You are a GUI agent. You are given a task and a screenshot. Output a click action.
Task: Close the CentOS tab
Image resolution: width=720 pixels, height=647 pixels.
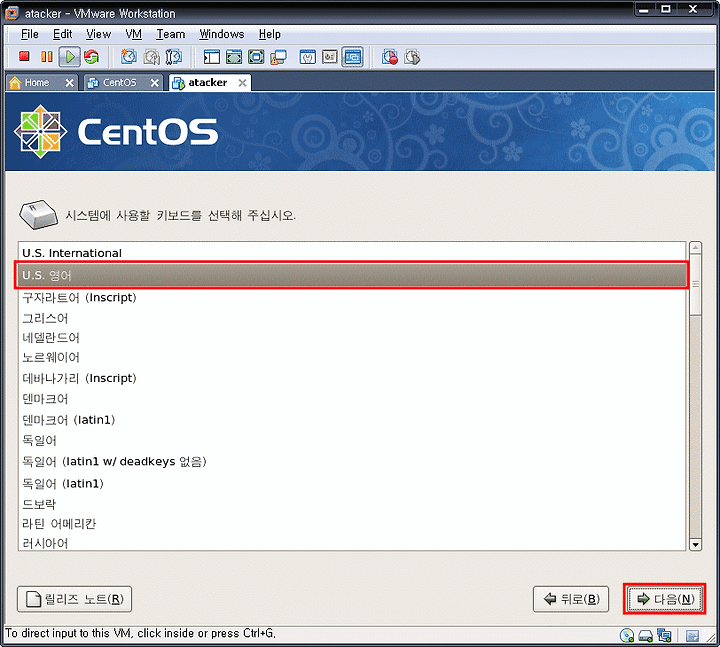tap(155, 83)
